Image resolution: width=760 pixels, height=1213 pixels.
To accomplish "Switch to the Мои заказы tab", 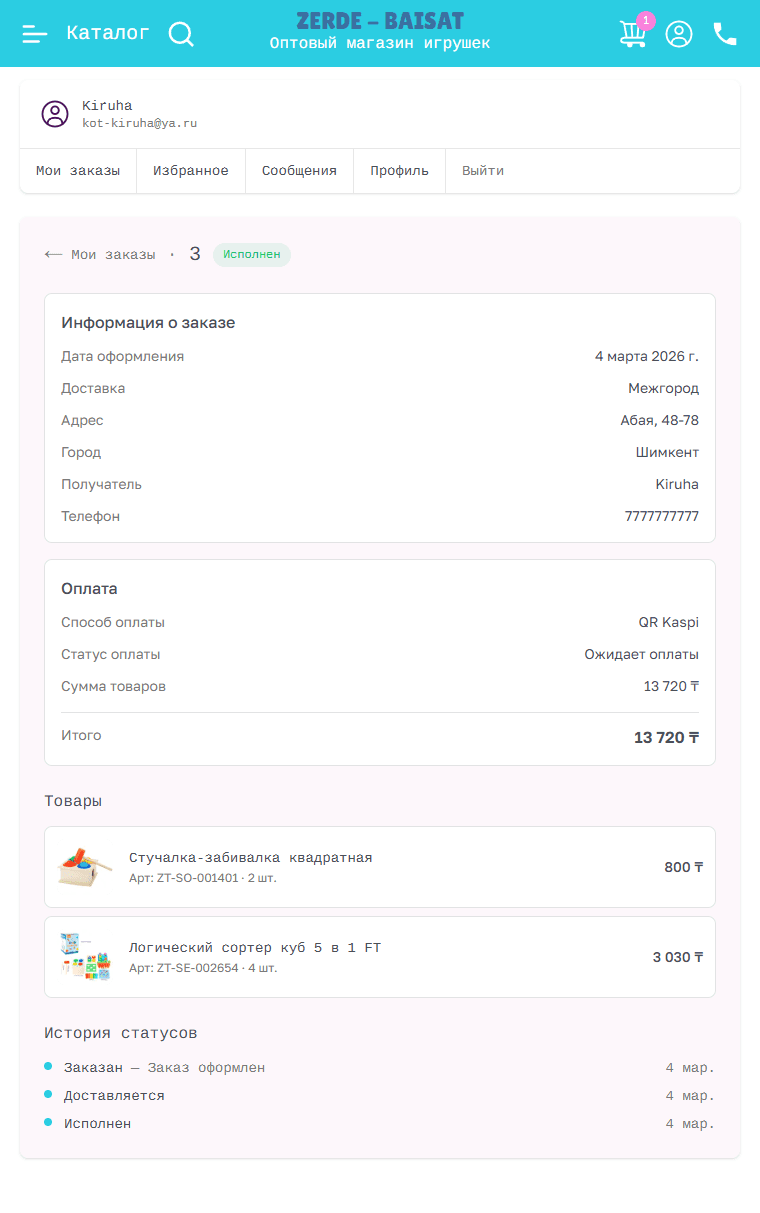I will 78,171.
